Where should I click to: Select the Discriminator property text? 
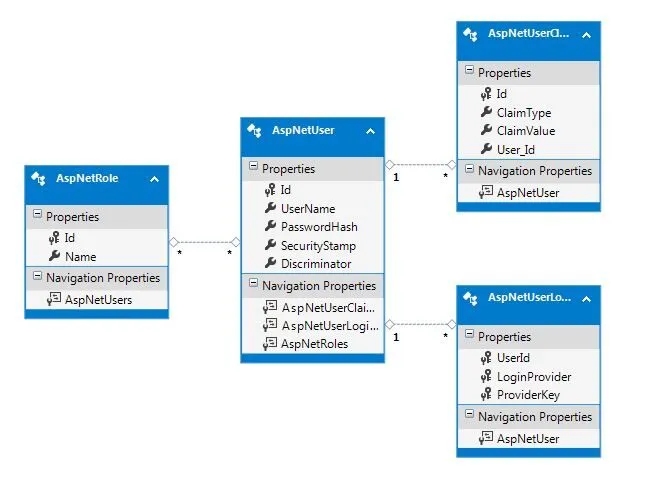tap(316, 264)
